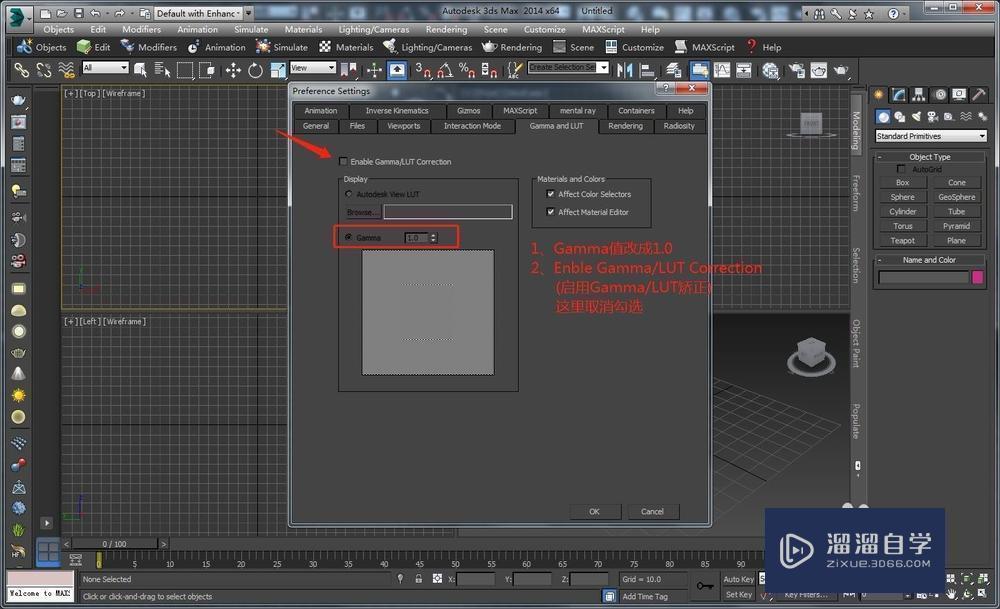Image resolution: width=1000 pixels, height=609 pixels.
Task: Open the Customize menu in menu bar
Action: [x=544, y=30]
